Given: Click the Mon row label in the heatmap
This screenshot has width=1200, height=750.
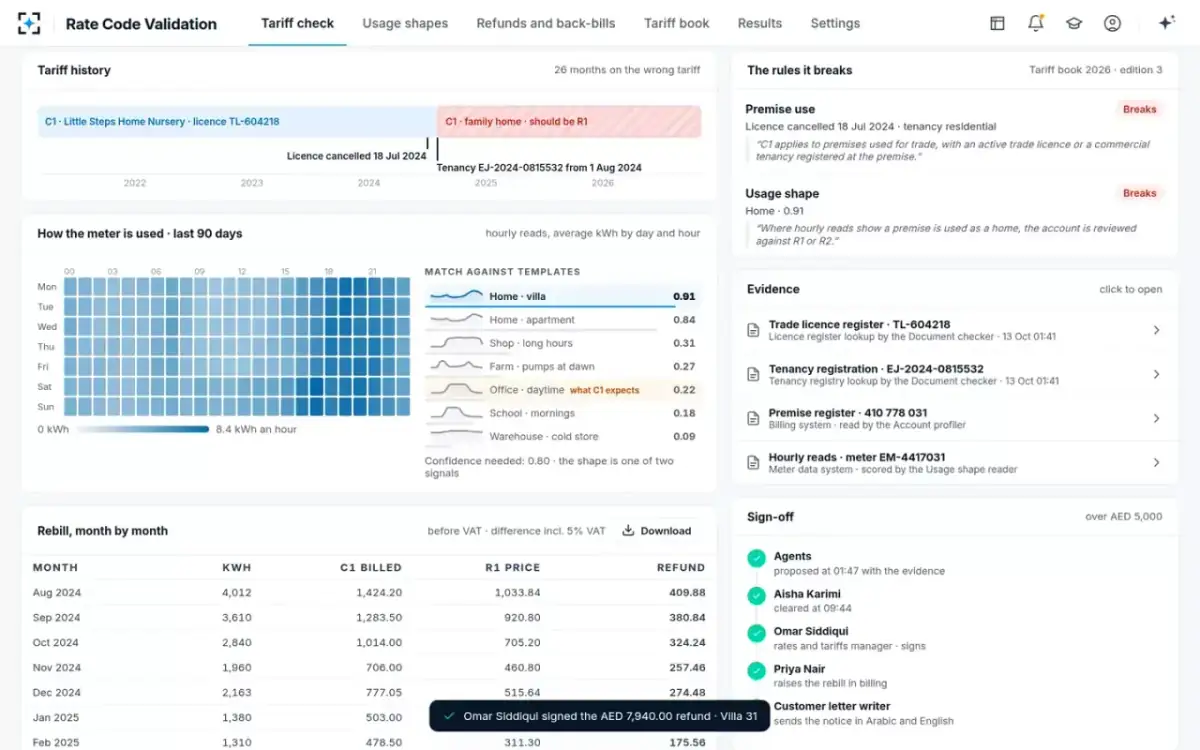Looking at the screenshot, I should (46, 287).
